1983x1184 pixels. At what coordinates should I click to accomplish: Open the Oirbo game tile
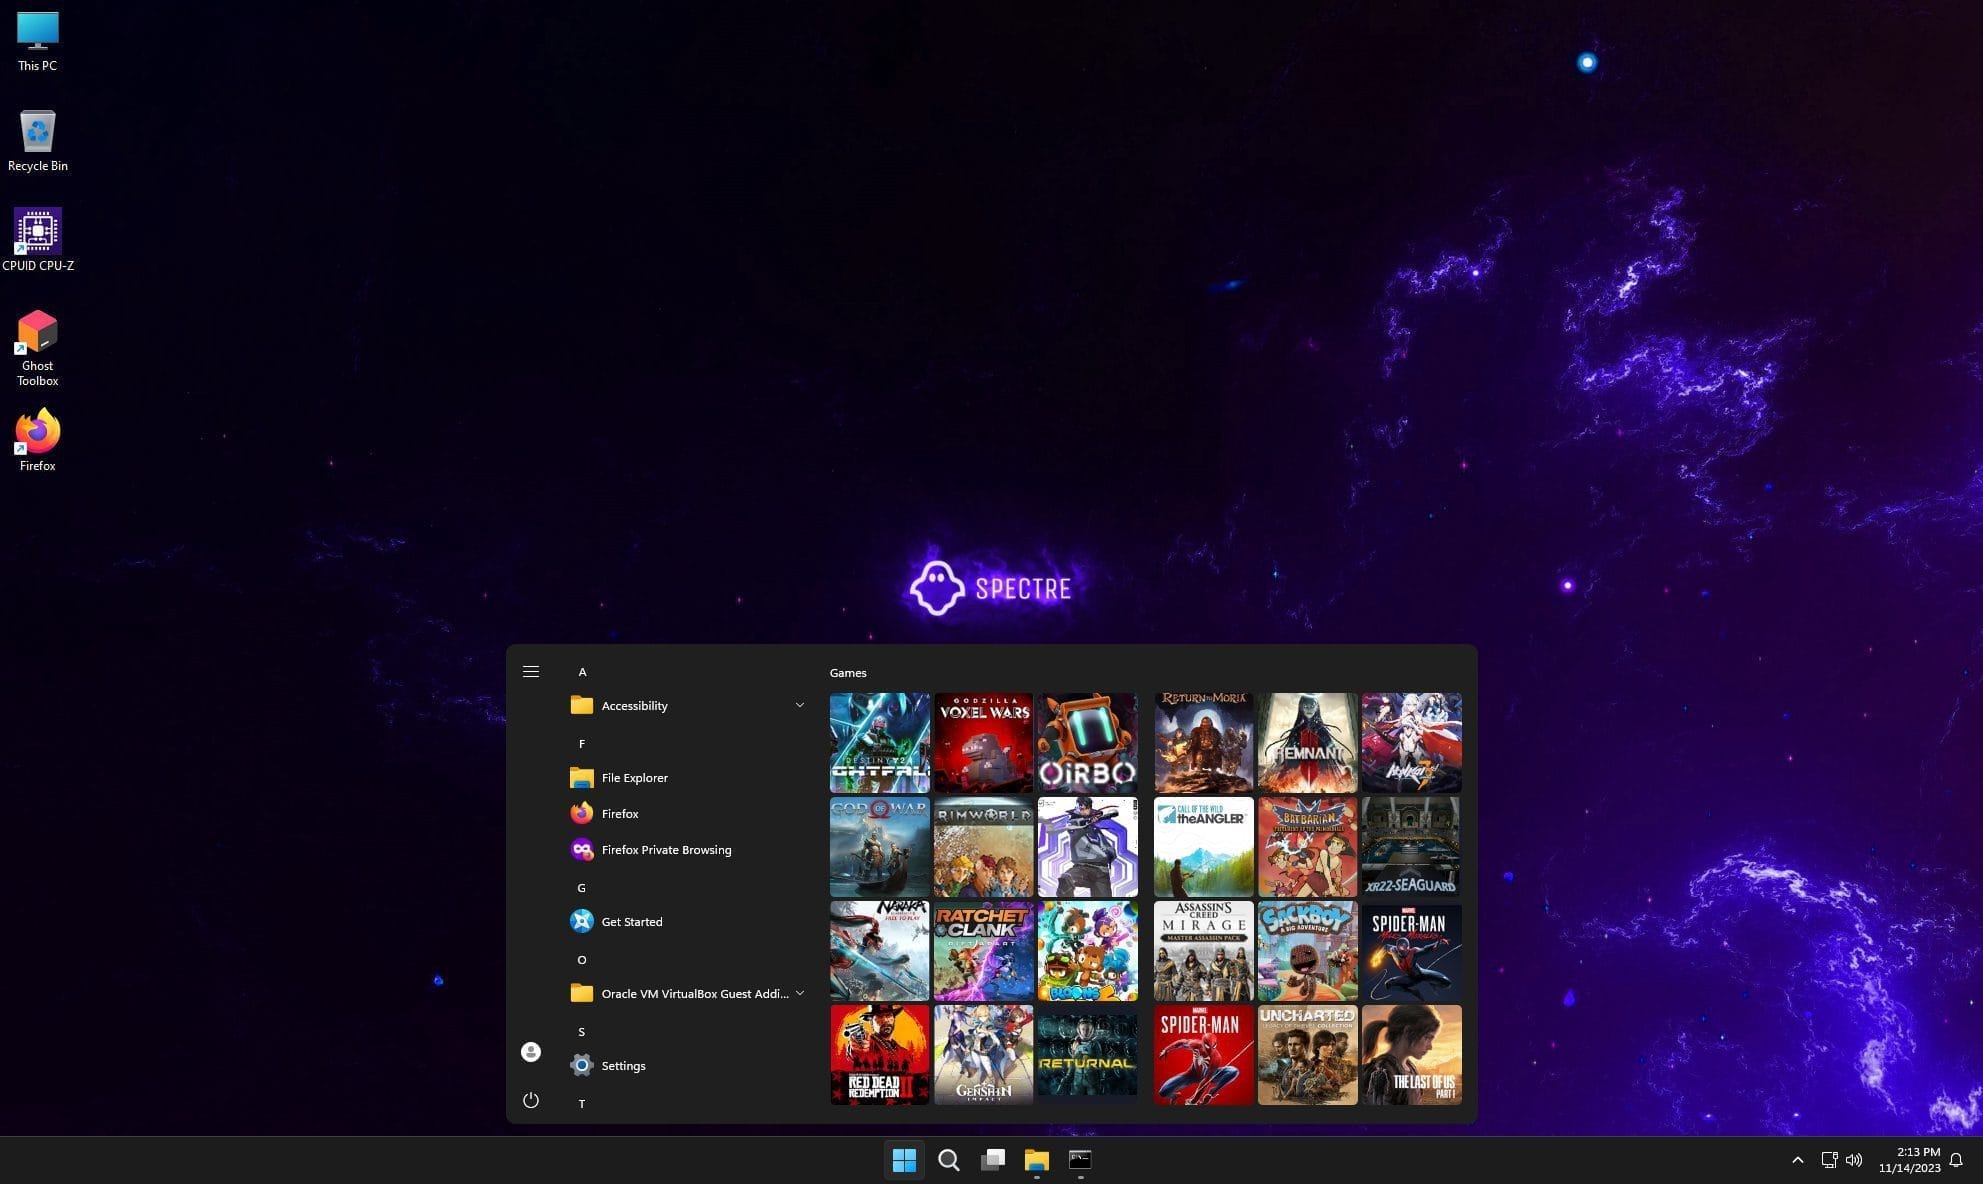(x=1088, y=743)
